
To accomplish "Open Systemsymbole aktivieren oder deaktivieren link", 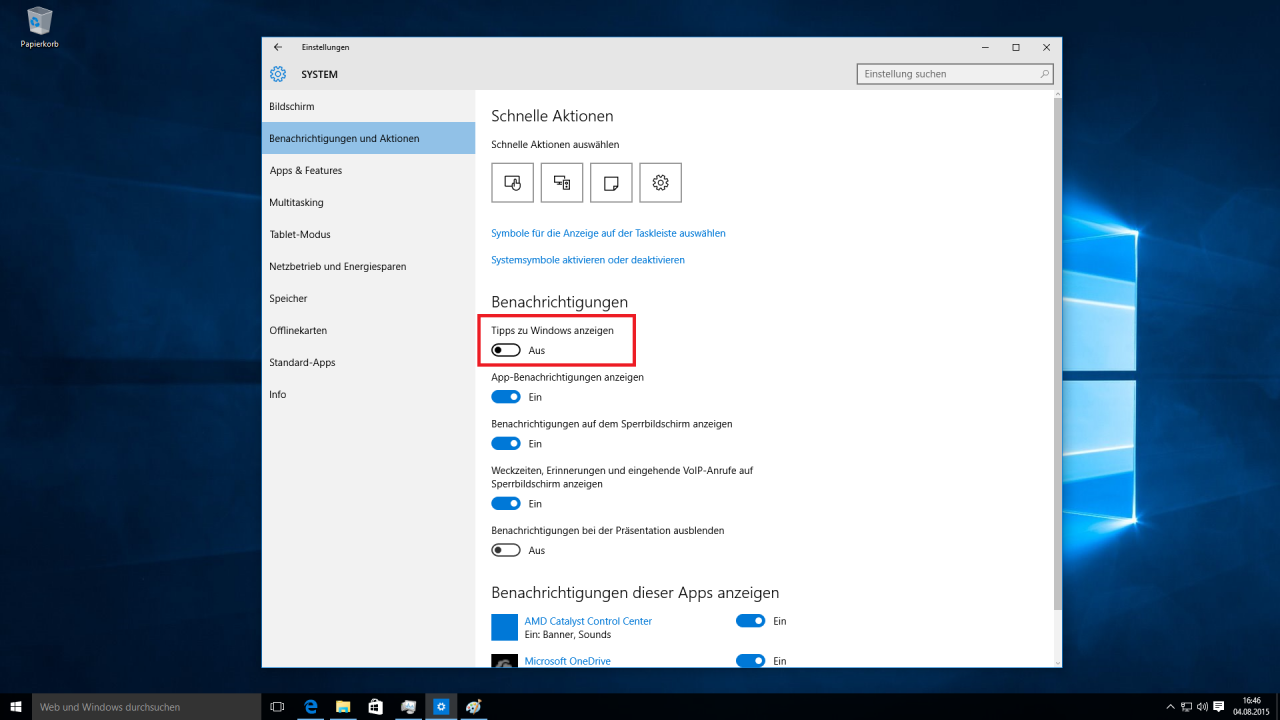I will tap(588, 260).
